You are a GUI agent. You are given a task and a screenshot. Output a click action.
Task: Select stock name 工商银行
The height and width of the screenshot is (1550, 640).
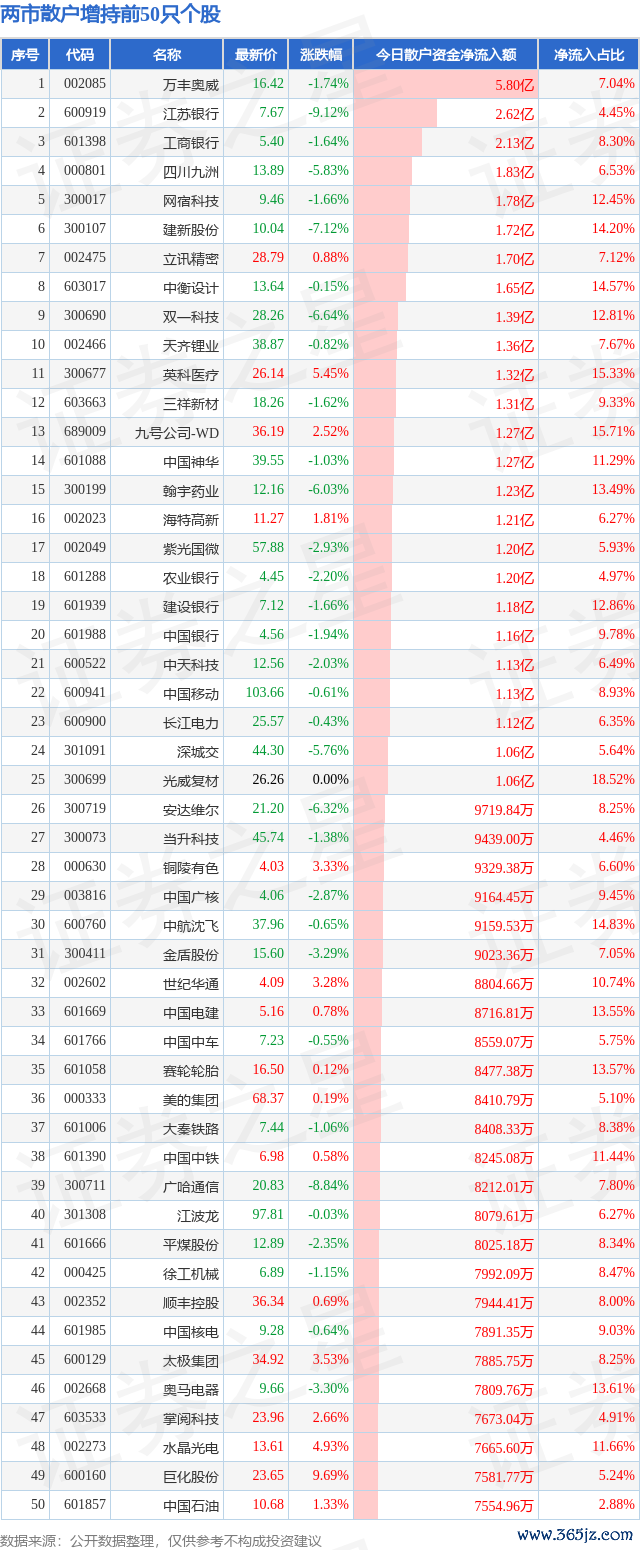click(x=190, y=142)
